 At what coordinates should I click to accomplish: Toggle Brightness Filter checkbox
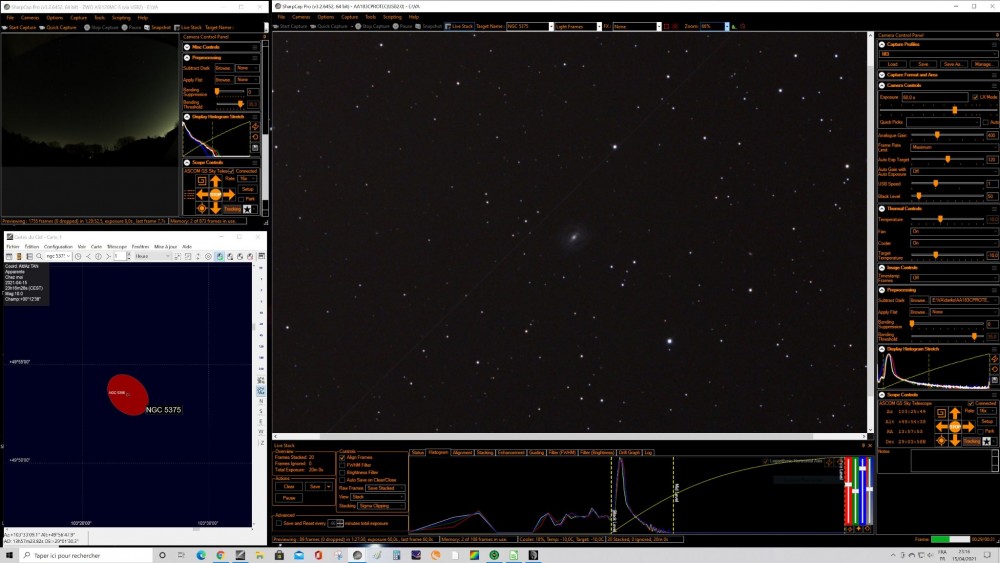click(x=342, y=472)
